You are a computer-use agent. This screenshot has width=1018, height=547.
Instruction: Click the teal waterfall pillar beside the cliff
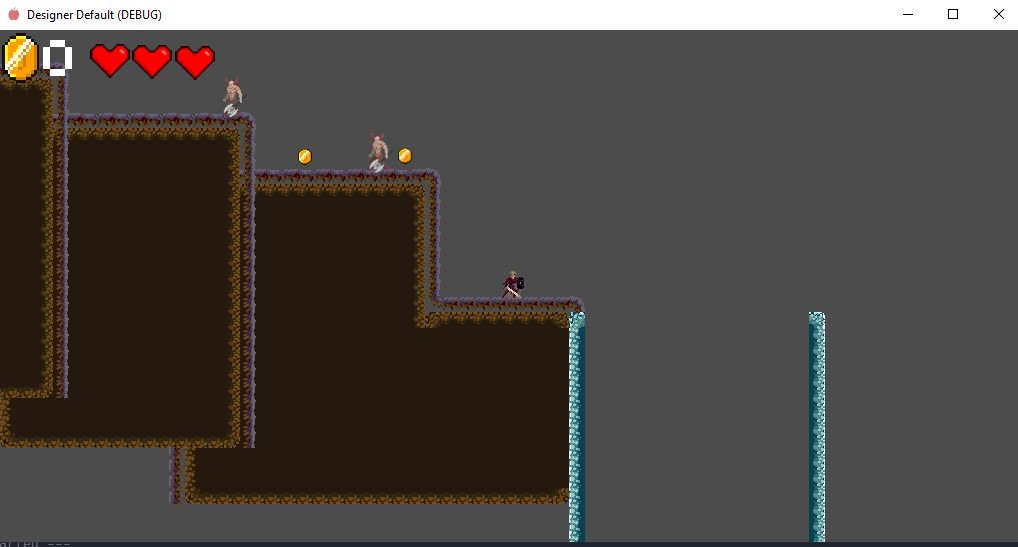tap(577, 427)
